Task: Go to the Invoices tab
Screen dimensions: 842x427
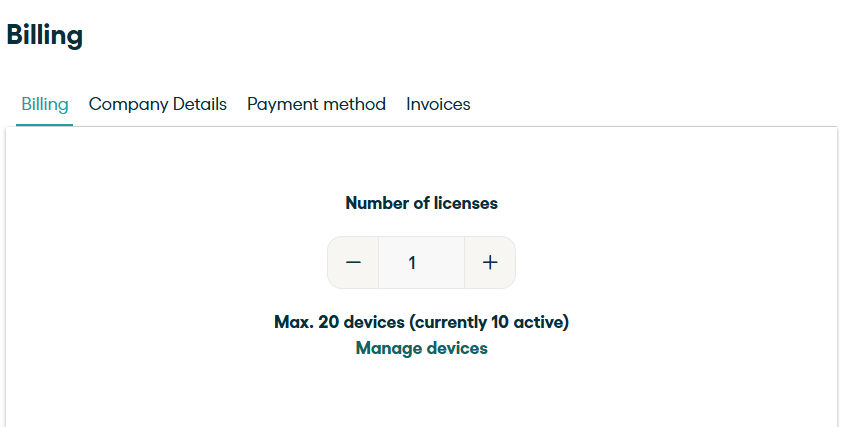Action: 438,104
